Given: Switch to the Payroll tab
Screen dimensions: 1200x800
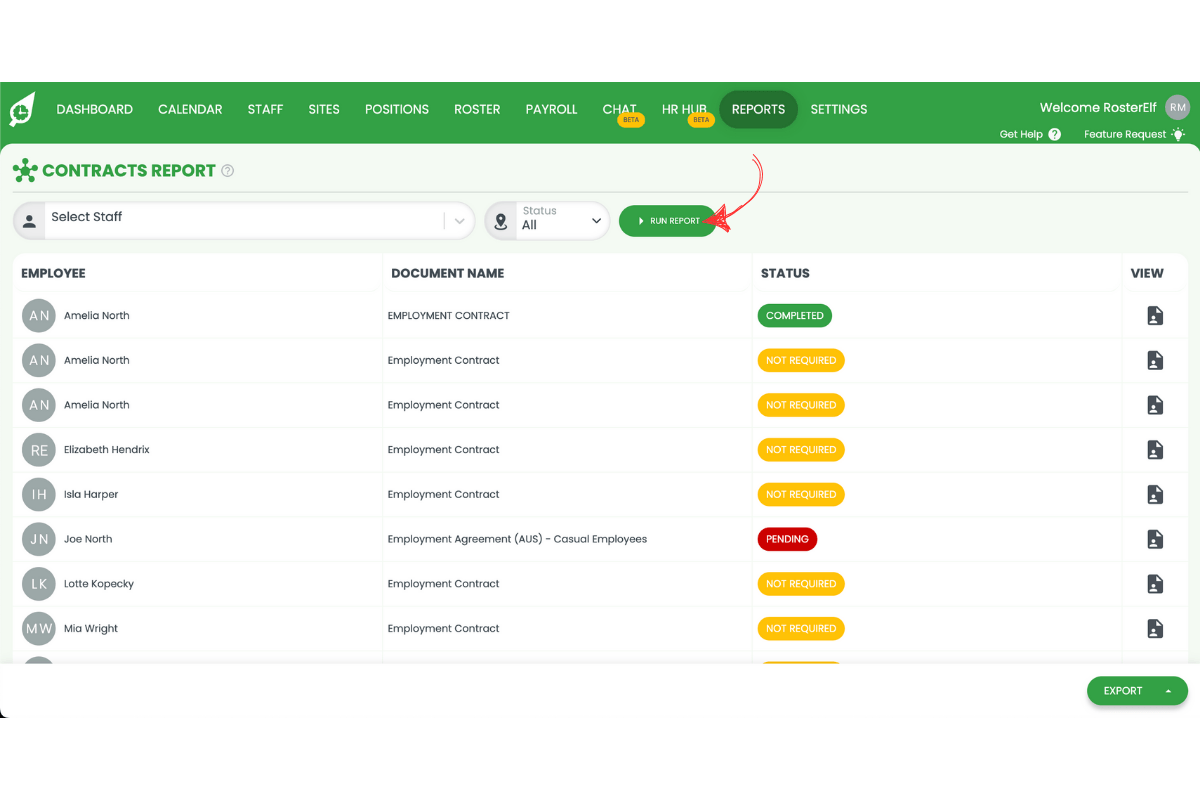Looking at the screenshot, I should (551, 109).
